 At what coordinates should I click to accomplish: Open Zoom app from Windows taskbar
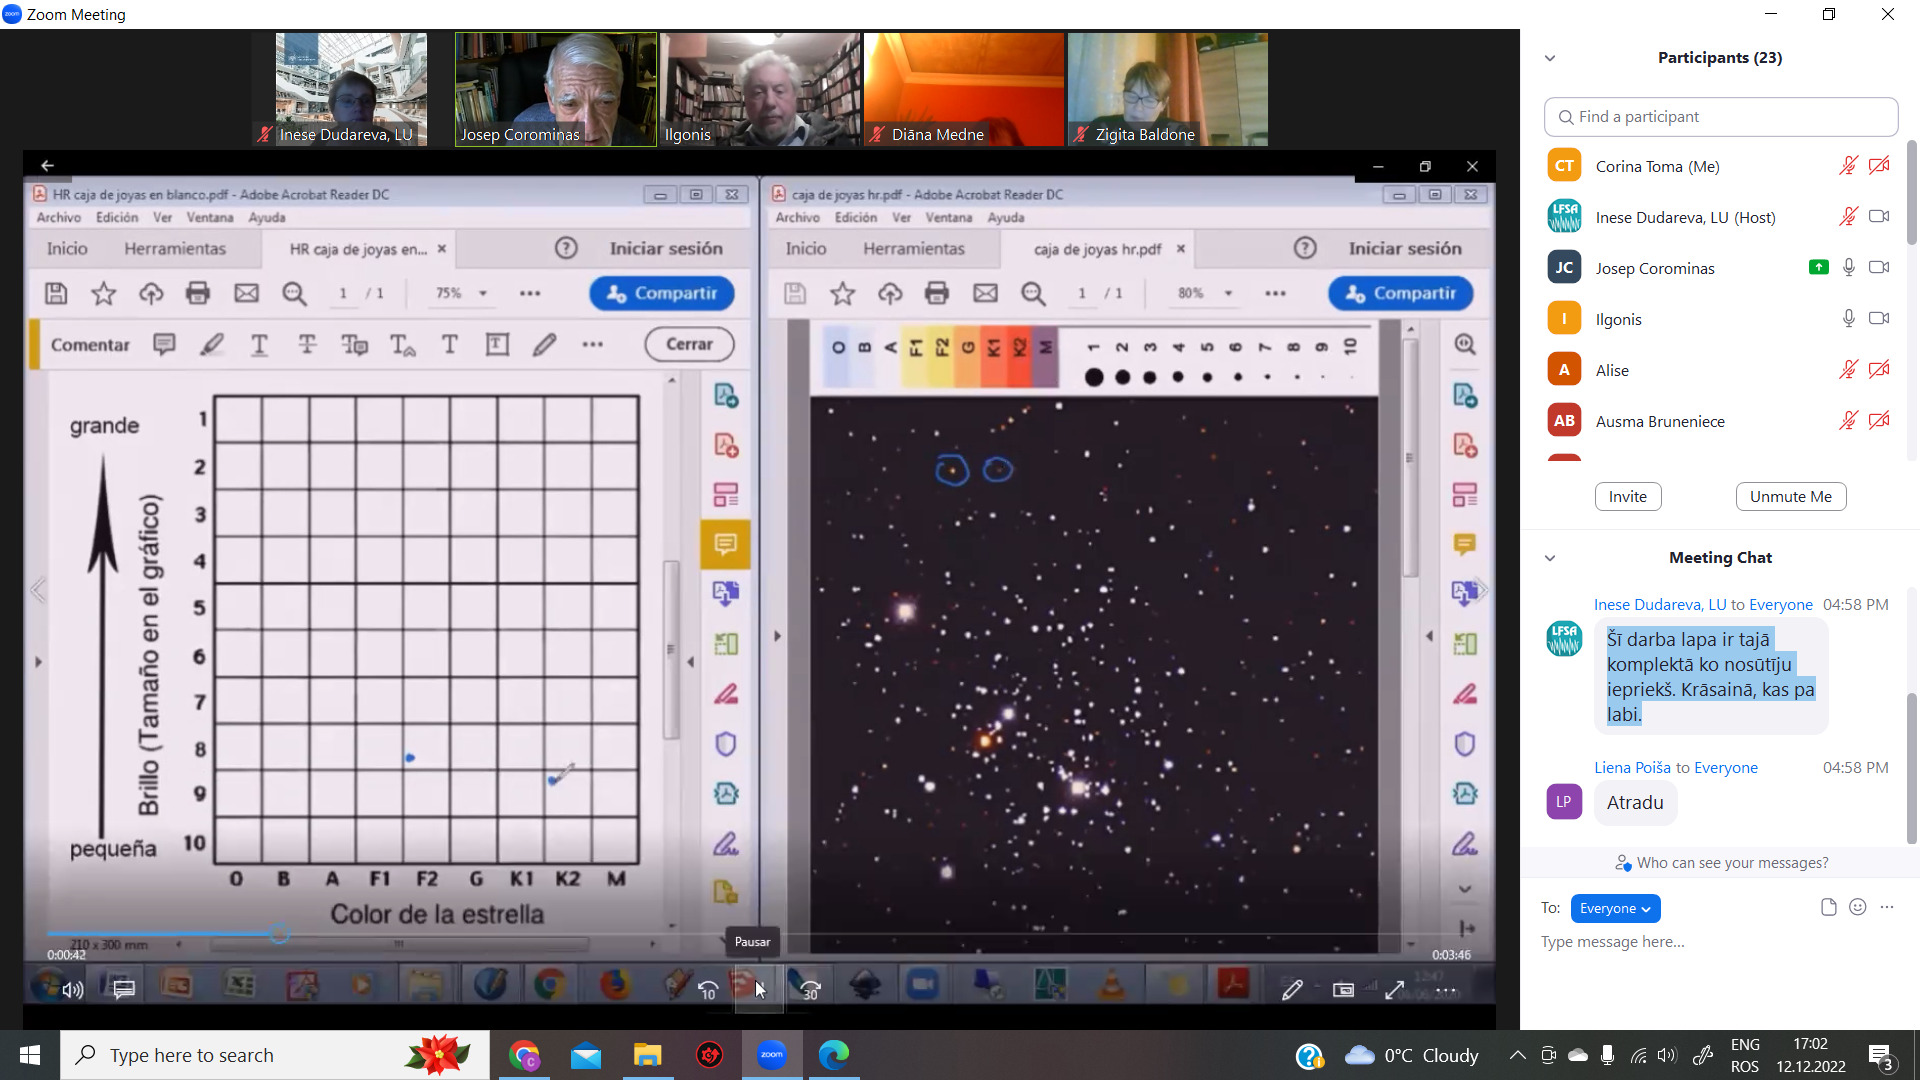tap(772, 1054)
